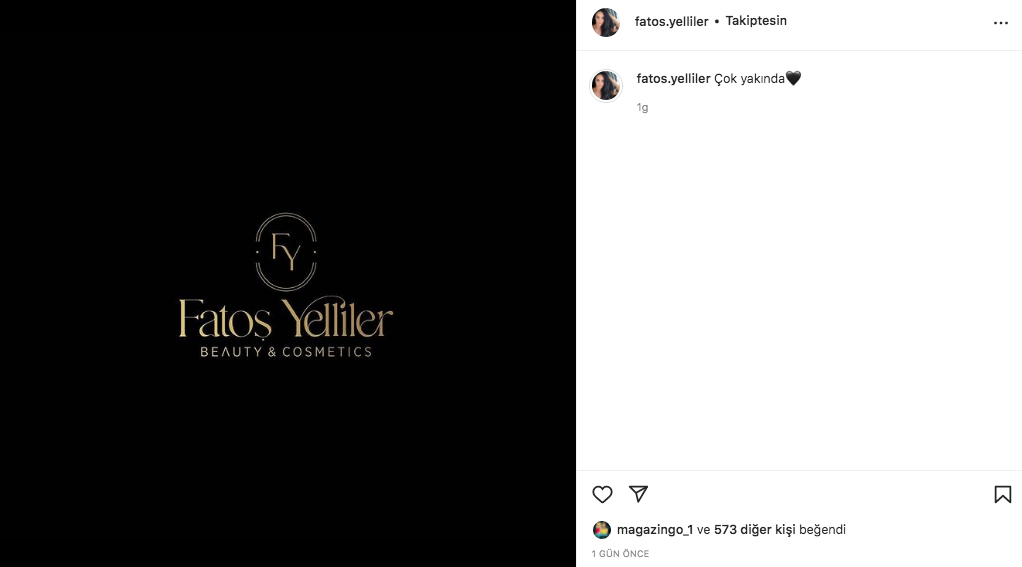The image size is (1022, 567).
Task: Open the avatar beside the caption
Action: tap(606, 85)
